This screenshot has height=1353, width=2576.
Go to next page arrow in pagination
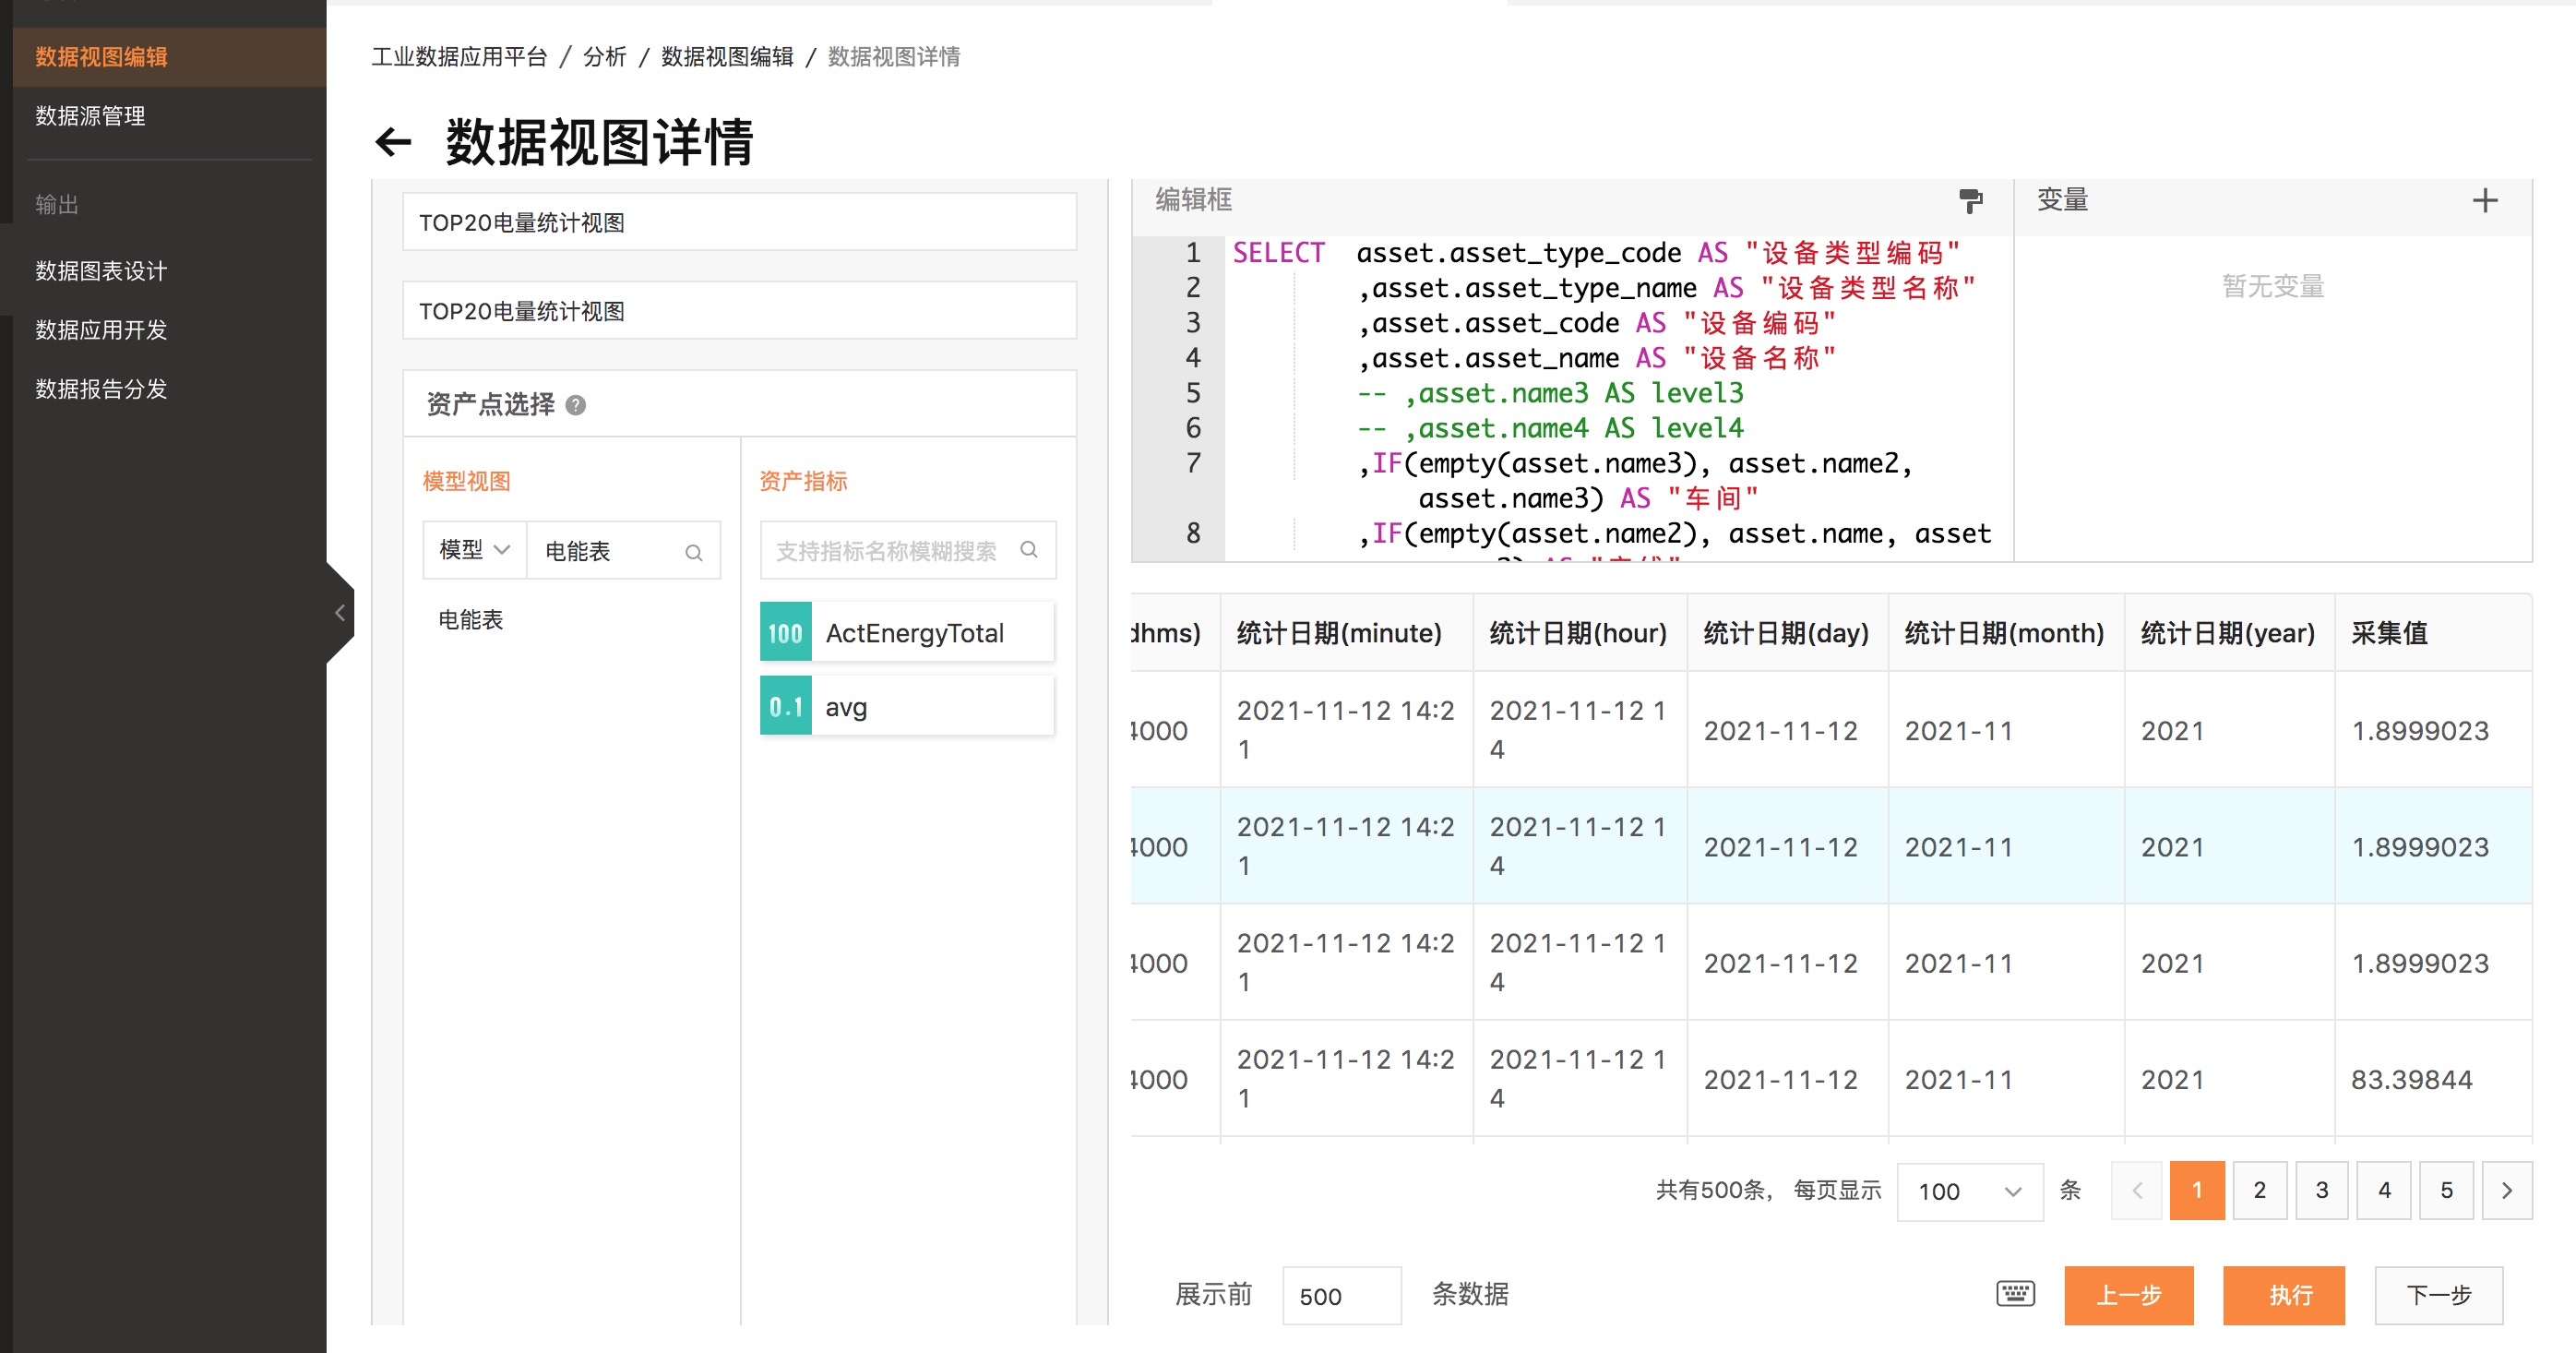click(2506, 1190)
